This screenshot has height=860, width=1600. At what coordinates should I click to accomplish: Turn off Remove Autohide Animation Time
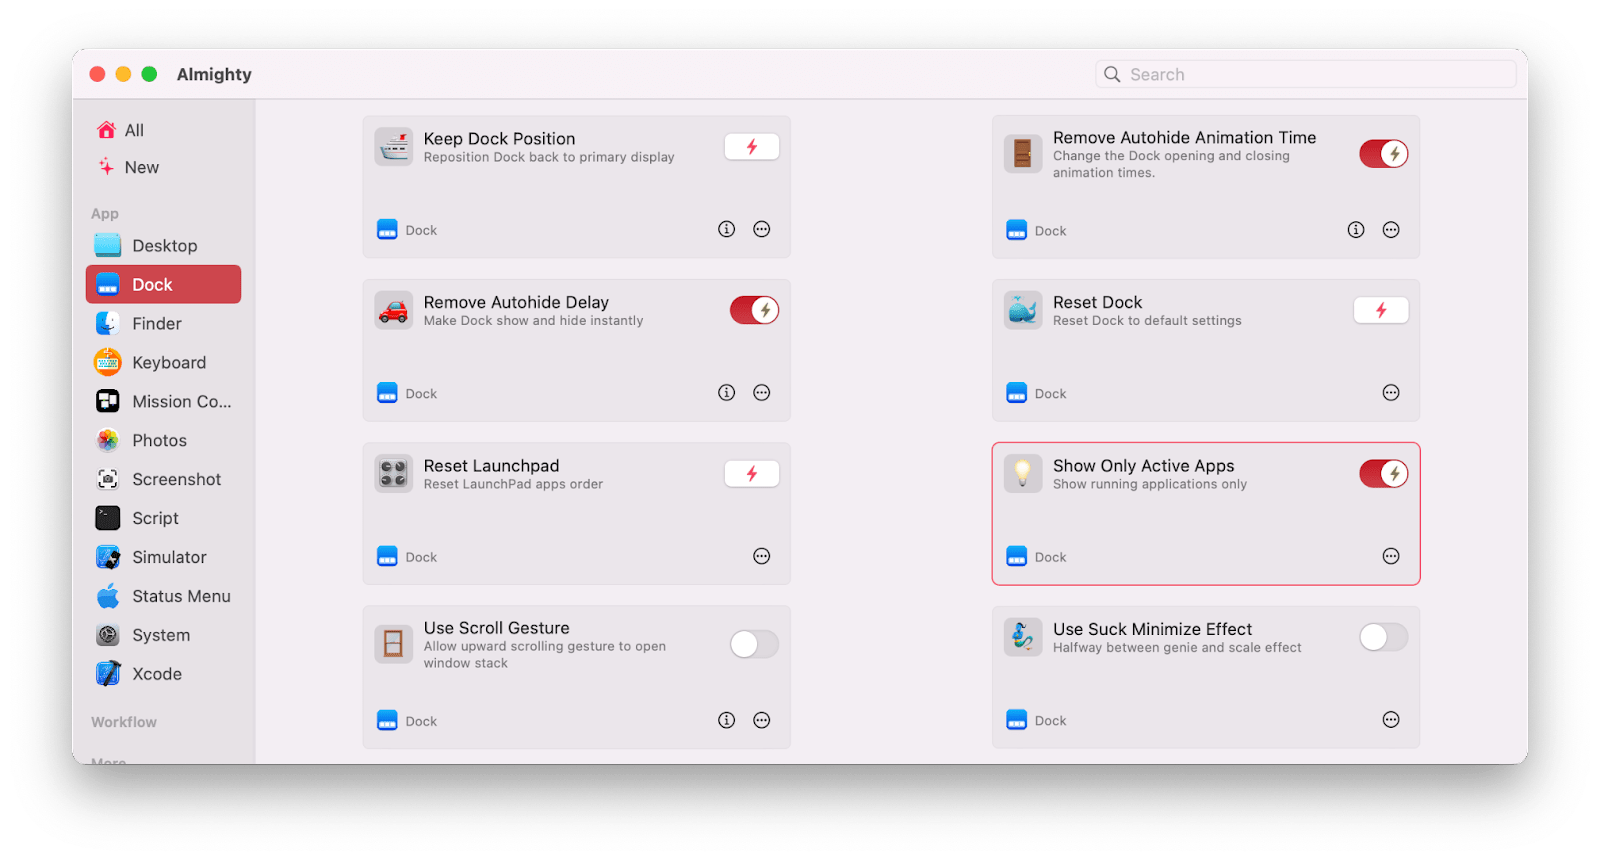tap(1383, 154)
